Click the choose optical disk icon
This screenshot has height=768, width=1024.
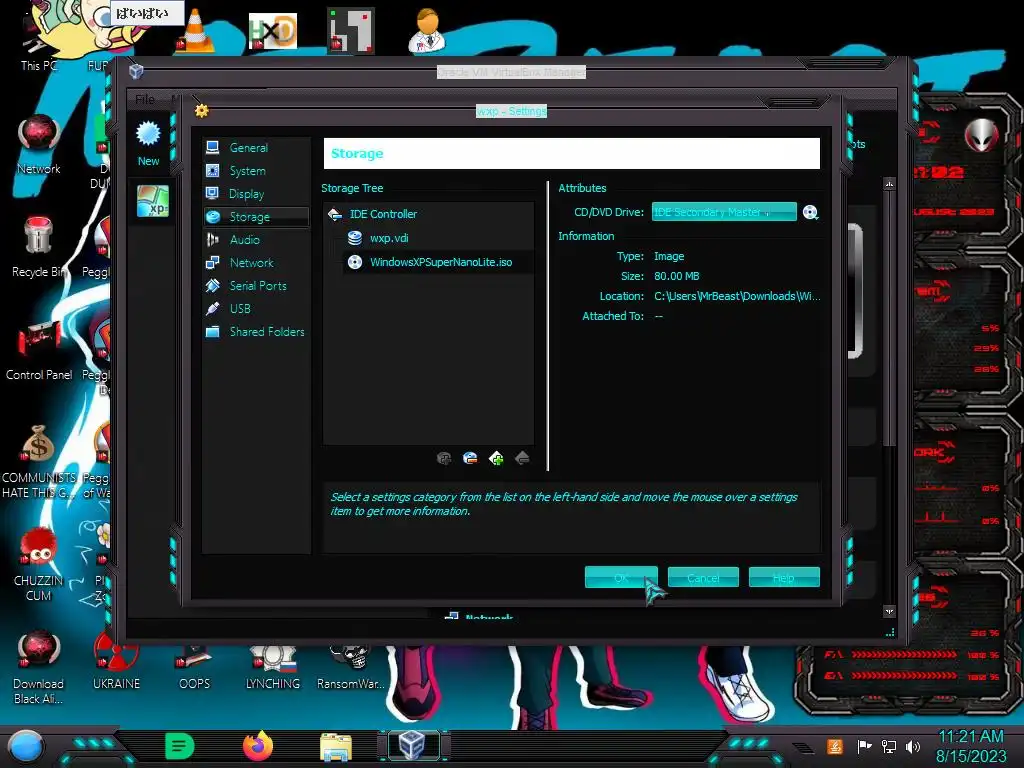click(810, 212)
